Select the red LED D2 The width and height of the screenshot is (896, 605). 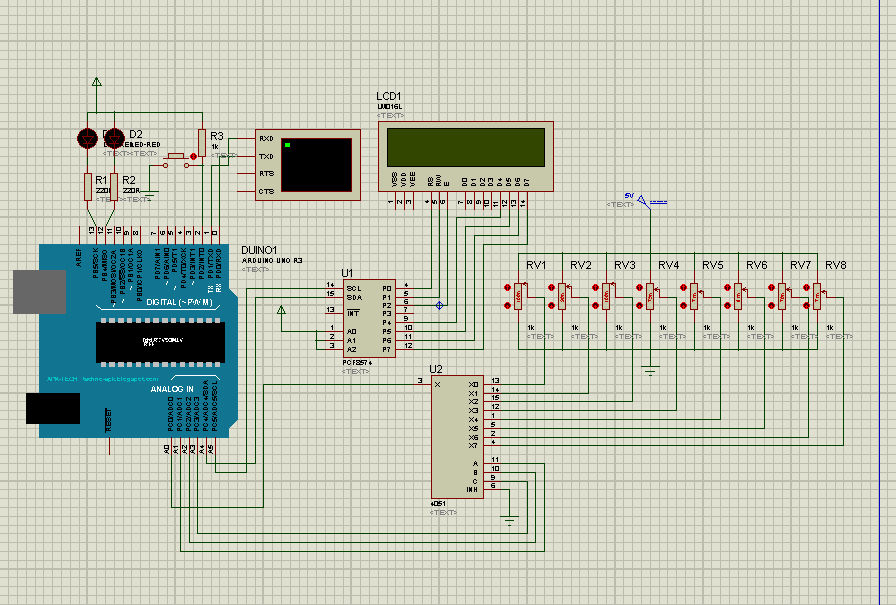tap(115, 140)
